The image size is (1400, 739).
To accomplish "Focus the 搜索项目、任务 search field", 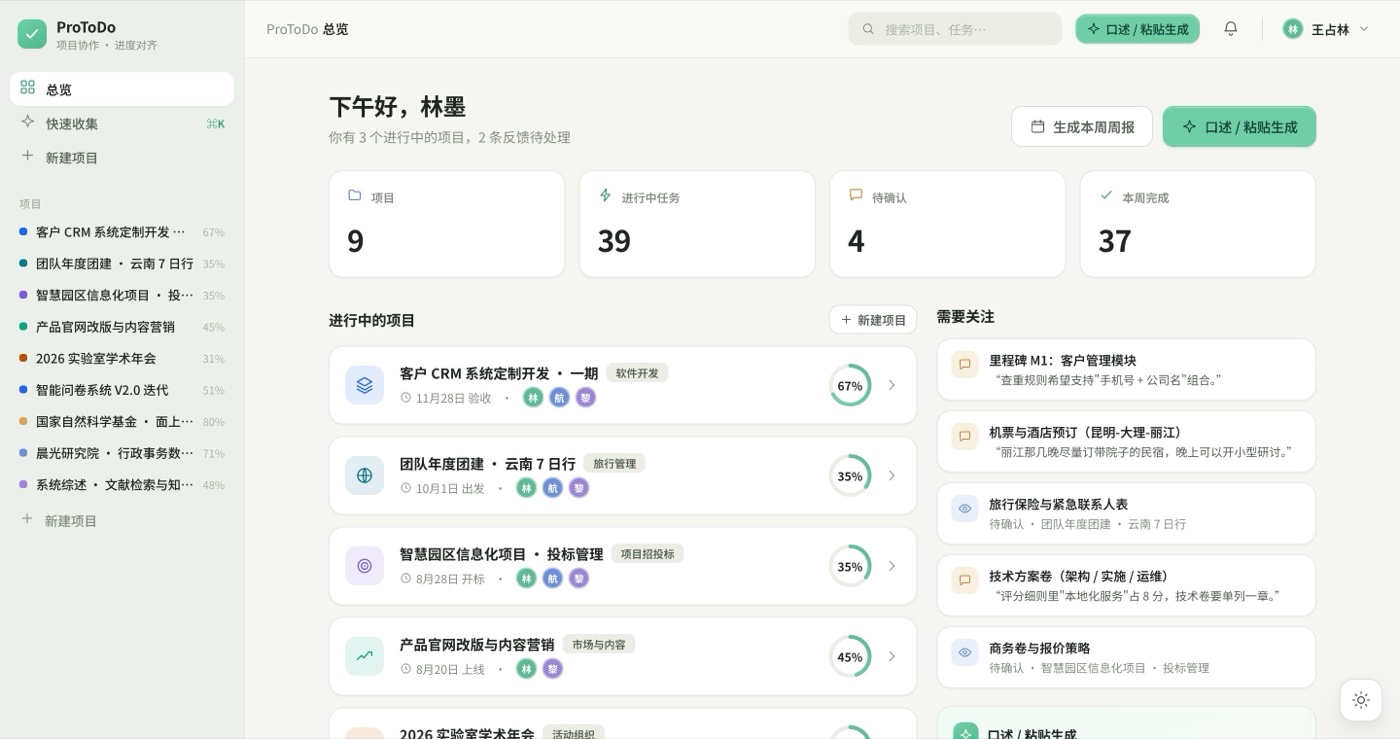I will pyautogui.click(x=955, y=29).
